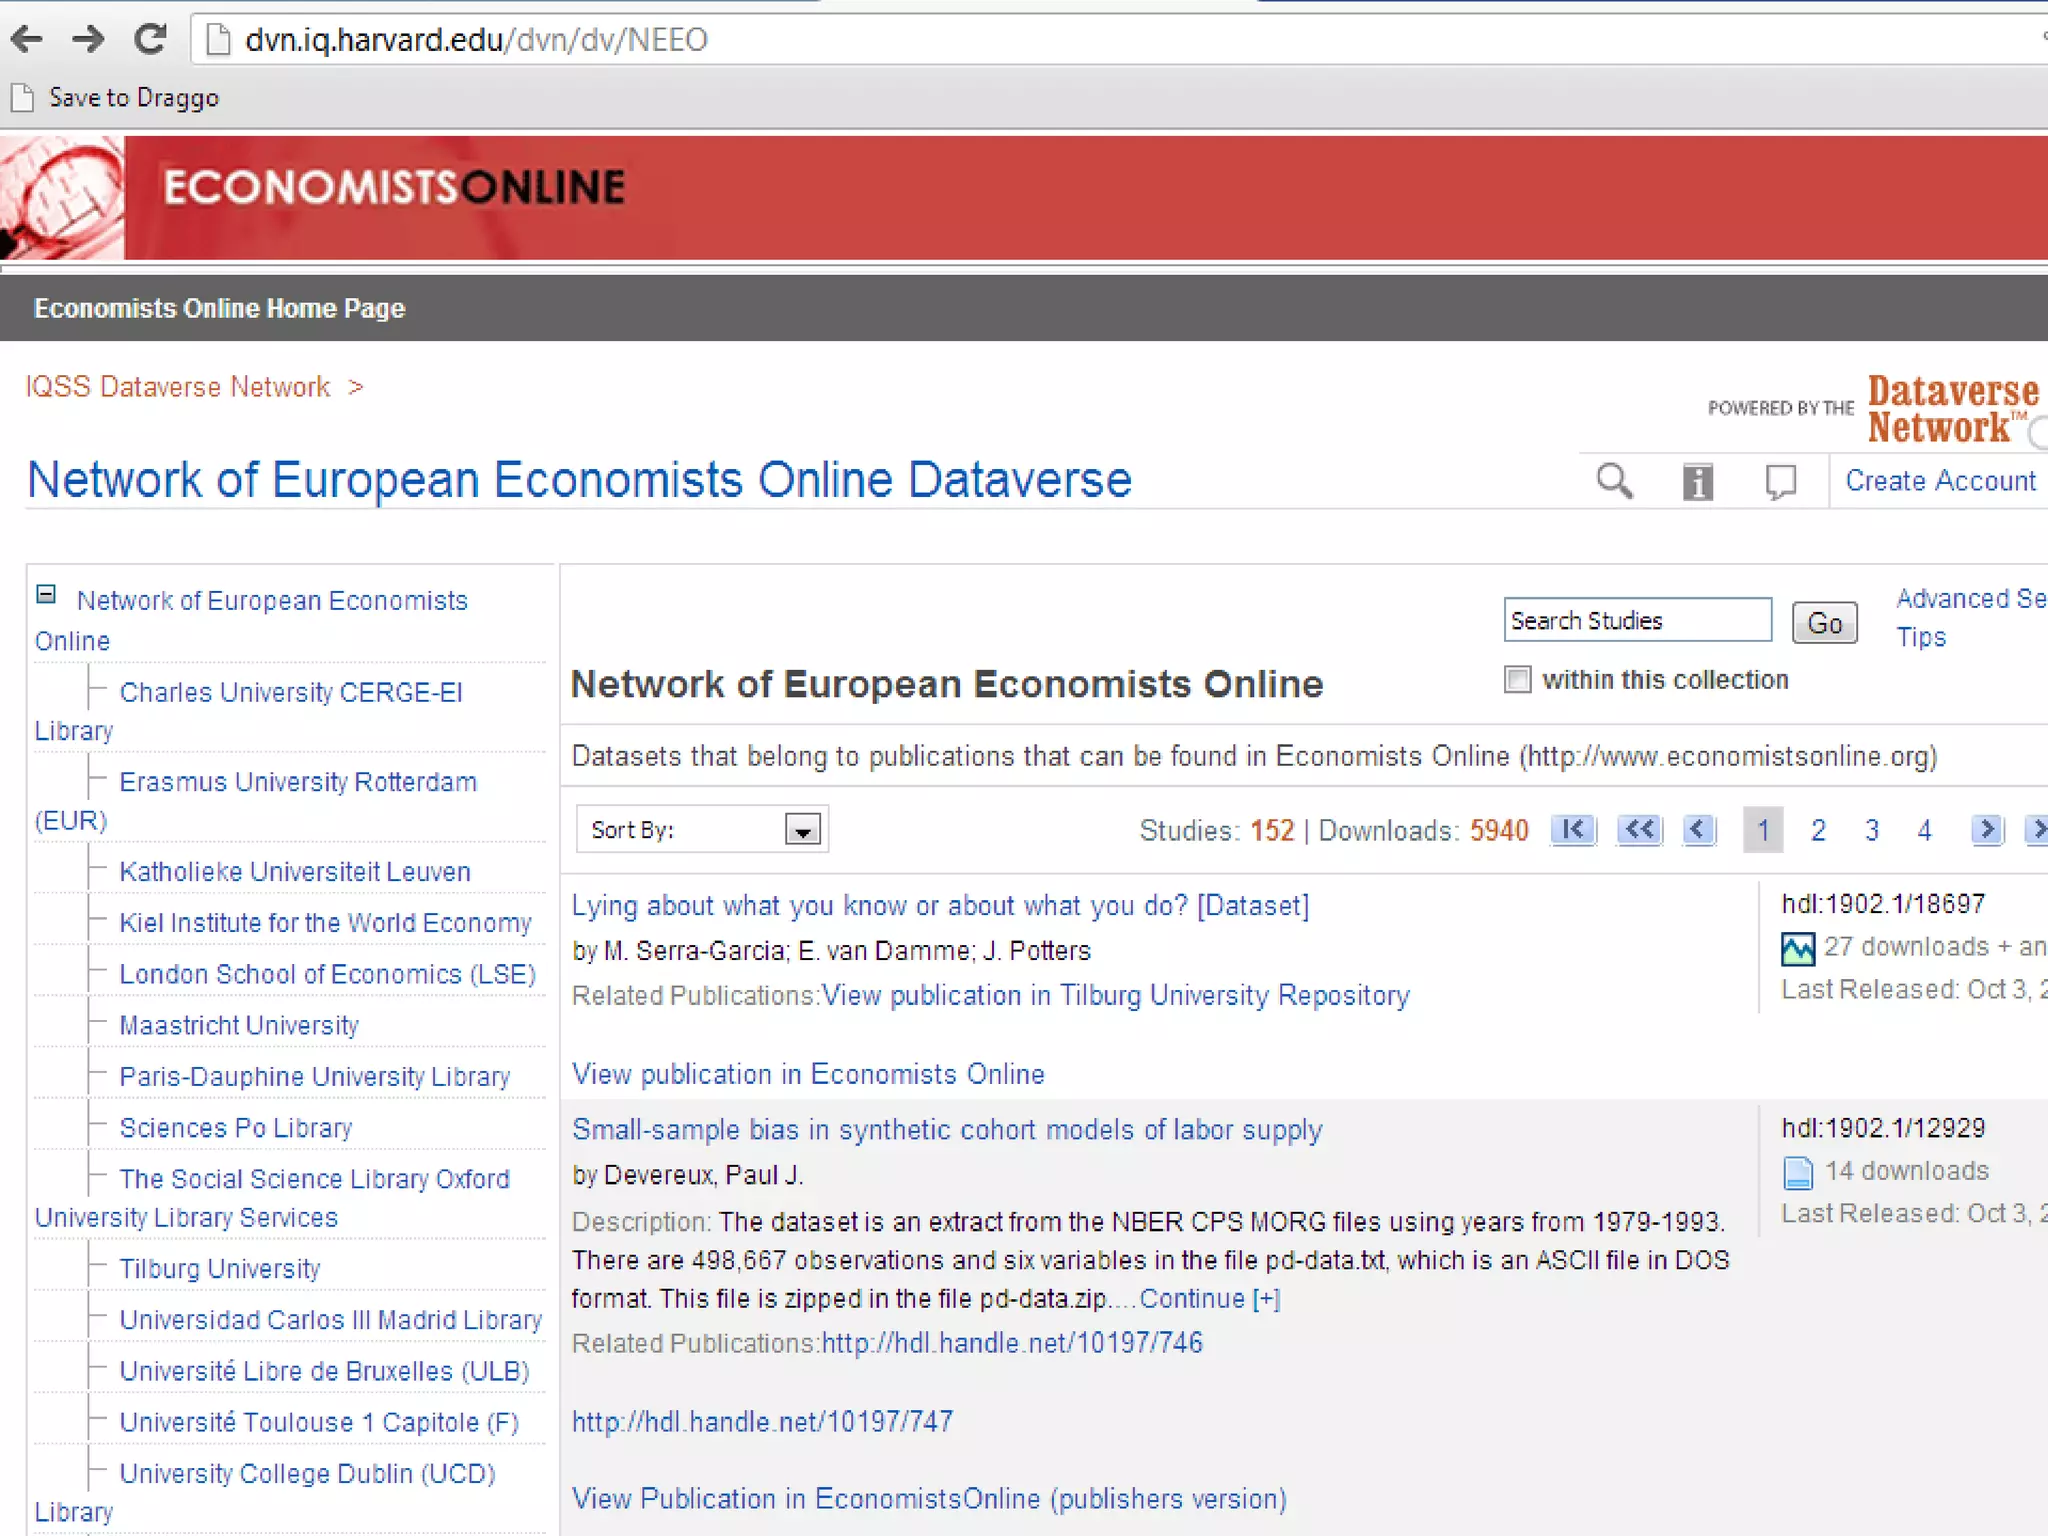
Task: Click the Search Studies input field
Action: pyautogui.click(x=1636, y=621)
